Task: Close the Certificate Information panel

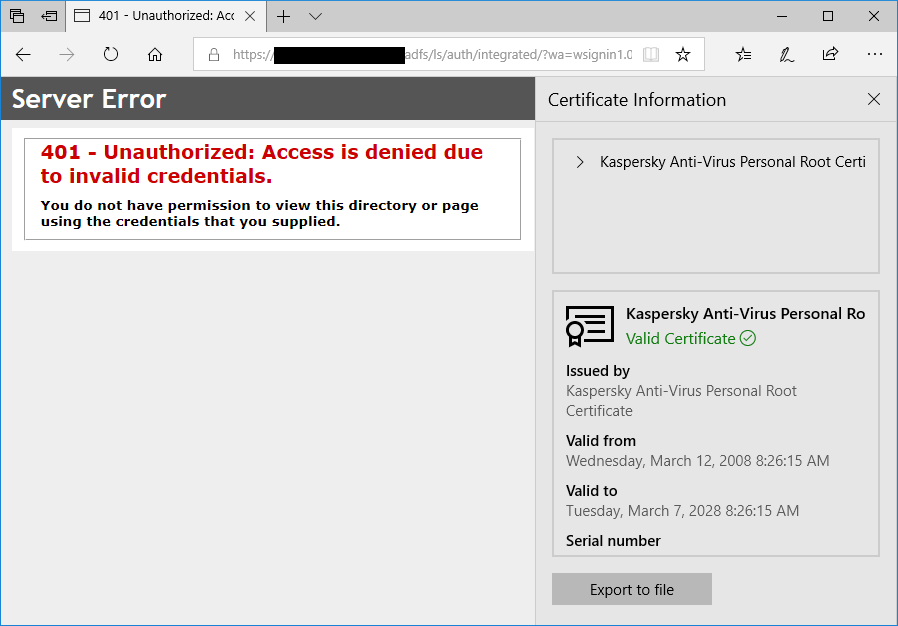Action: [874, 99]
